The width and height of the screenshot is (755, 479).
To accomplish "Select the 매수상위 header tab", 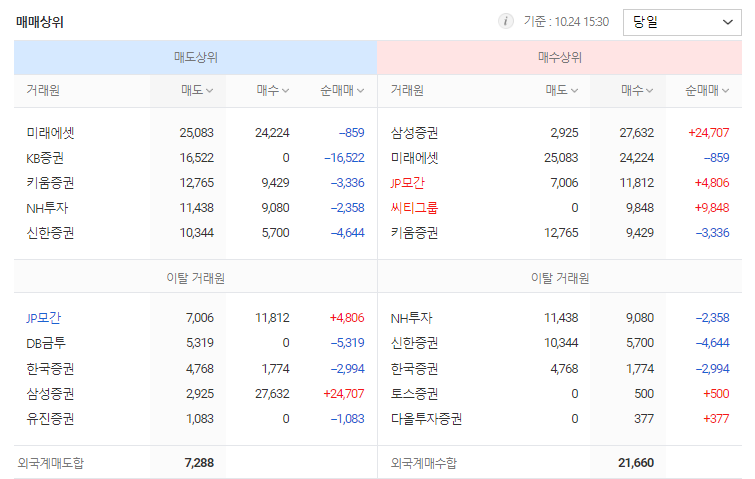I will [x=560, y=57].
